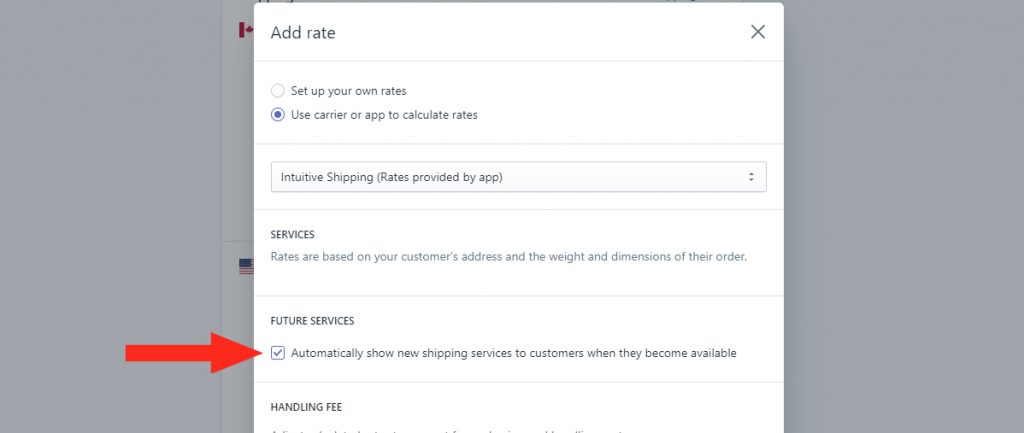
Task: Click the SERVICES section heading
Action: (x=293, y=234)
